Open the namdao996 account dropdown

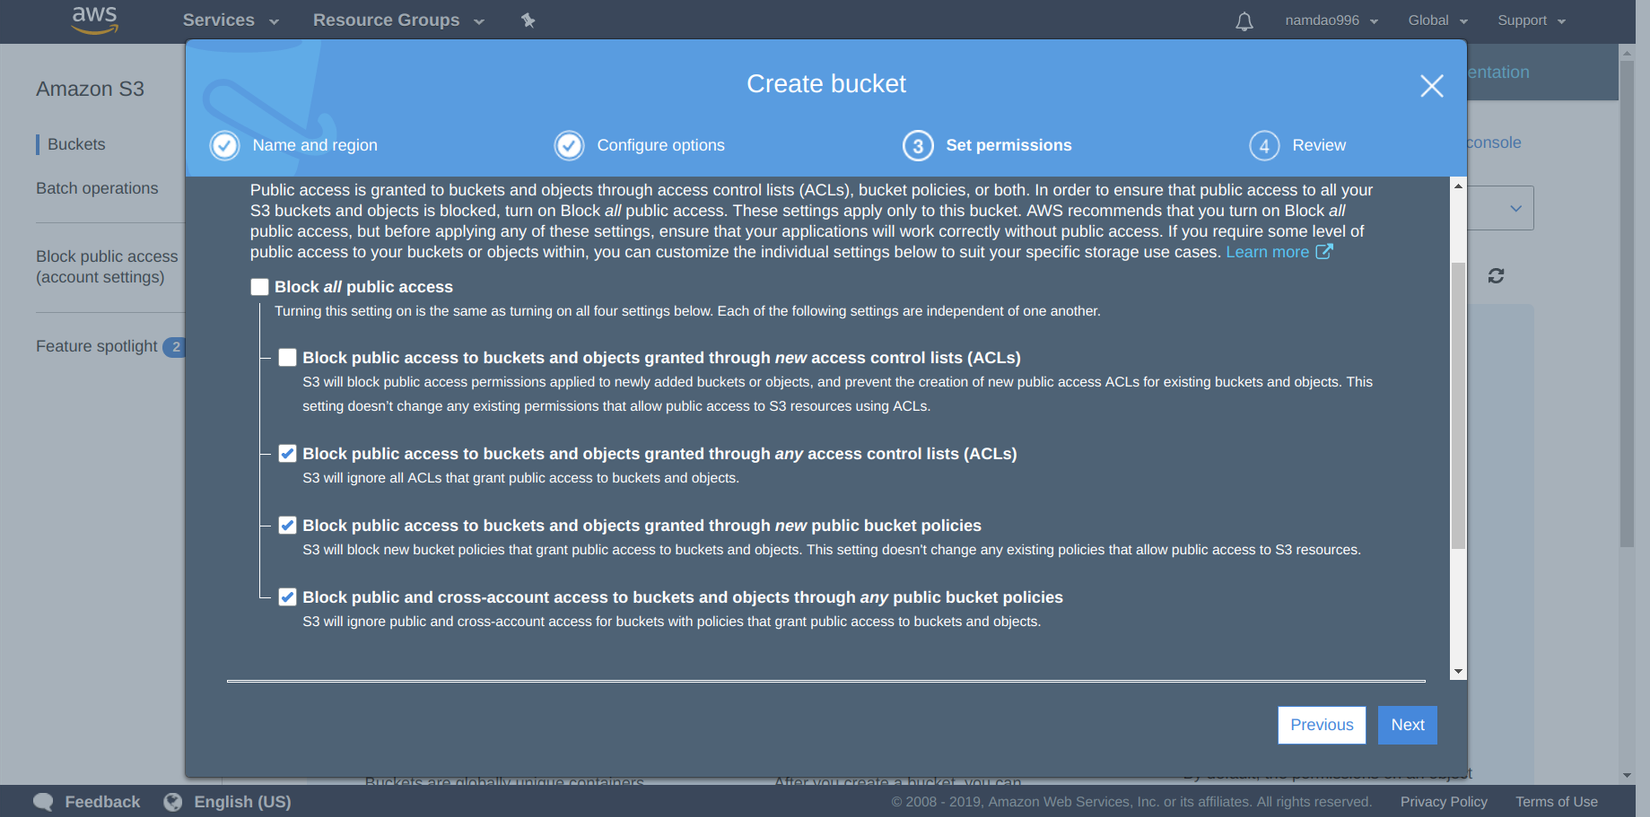1331,20
